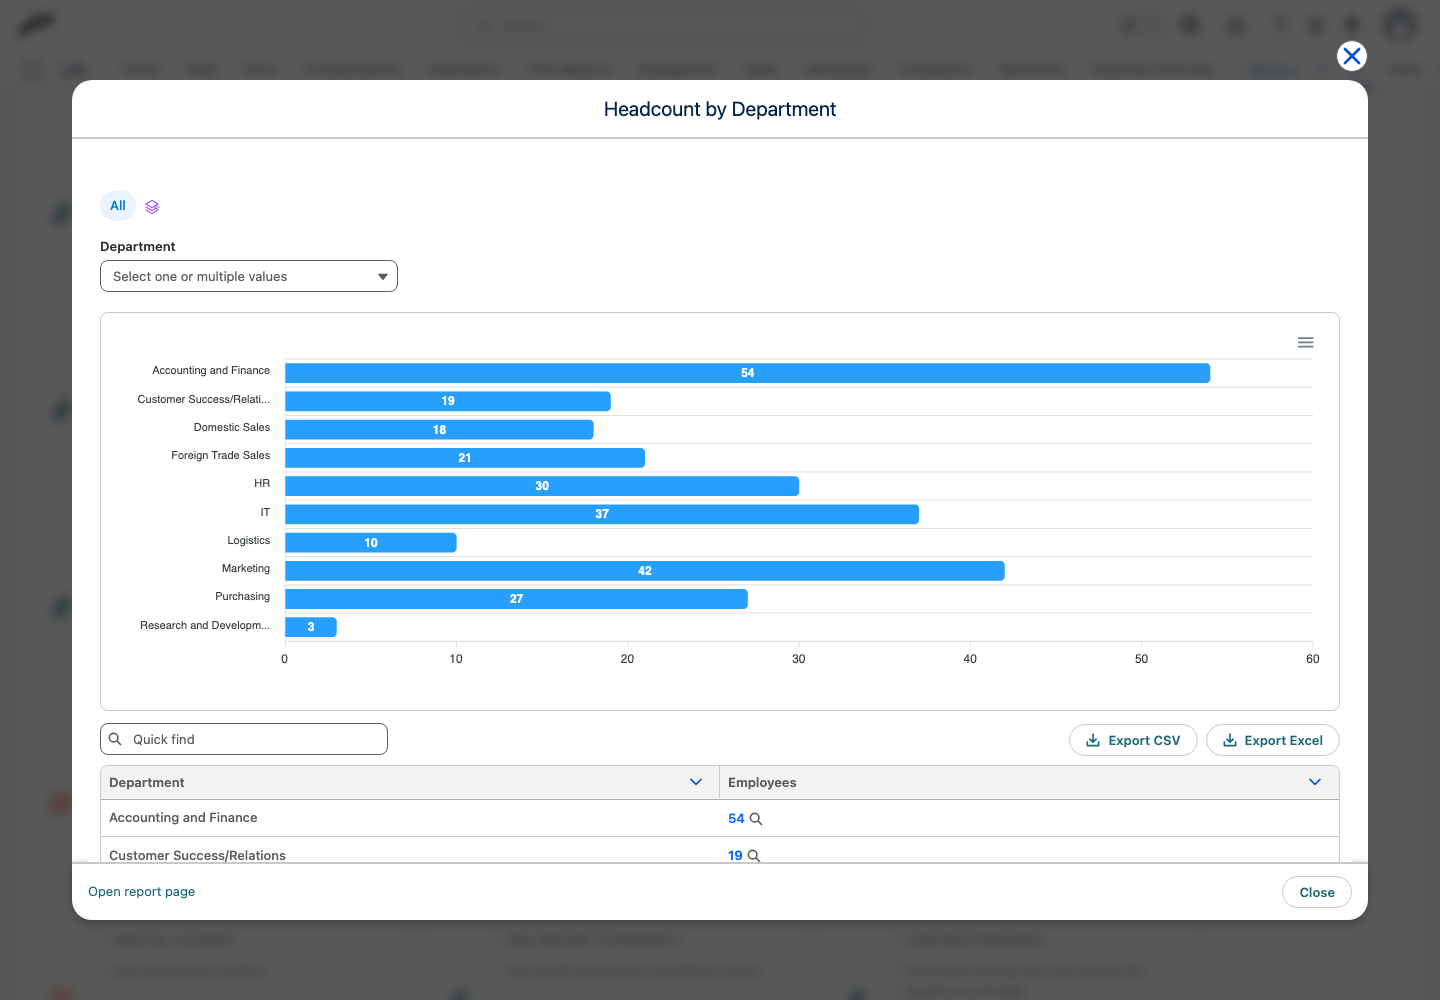Select the HR bar showing 30
Image resolution: width=1440 pixels, height=1000 pixels.
tap(542, 486)
